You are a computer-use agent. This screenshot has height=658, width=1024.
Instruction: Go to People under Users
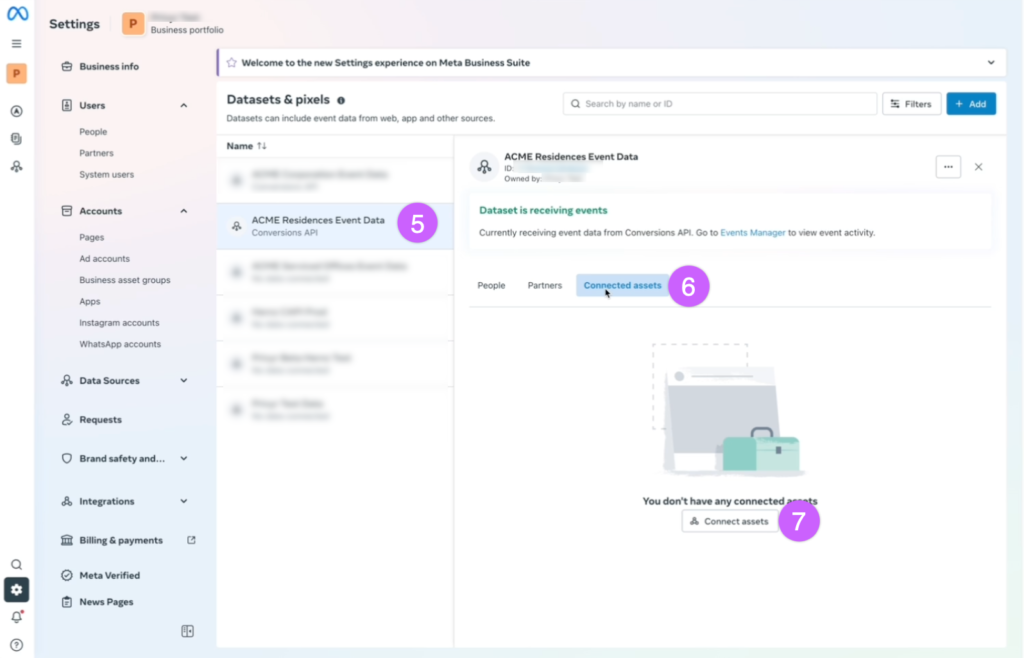pos(93,132)
